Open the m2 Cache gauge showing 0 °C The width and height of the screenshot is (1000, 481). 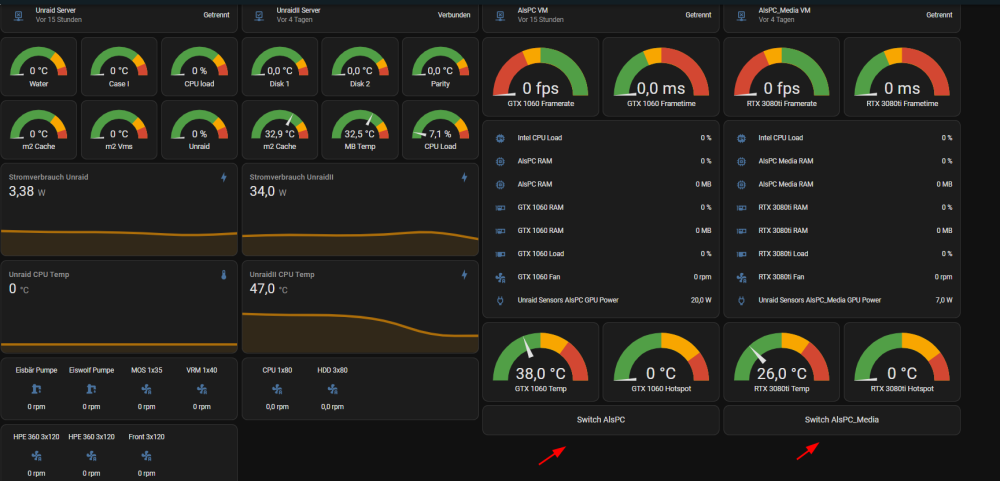(x=39, y=130)
